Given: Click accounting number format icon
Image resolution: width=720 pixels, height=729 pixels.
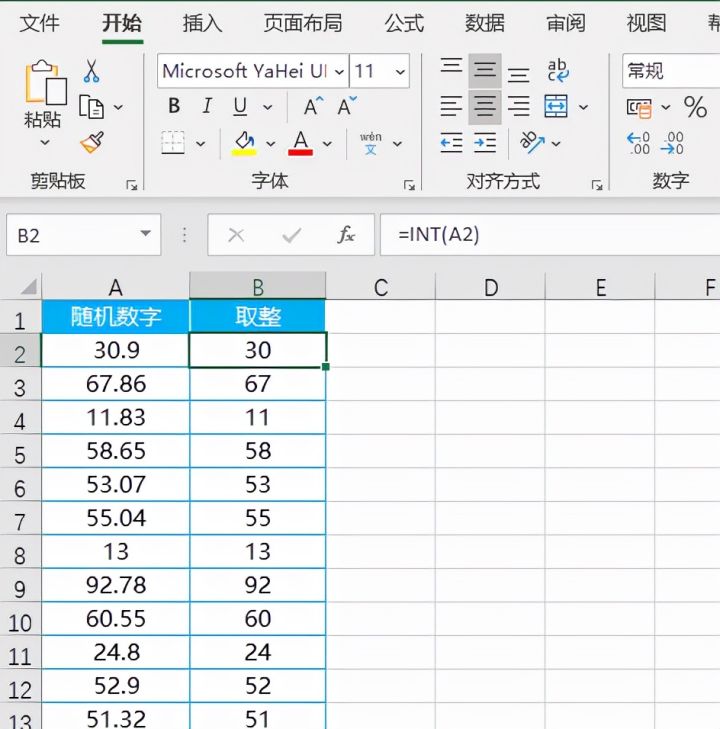Looking at the screenshot, I should tap(639, 108).
